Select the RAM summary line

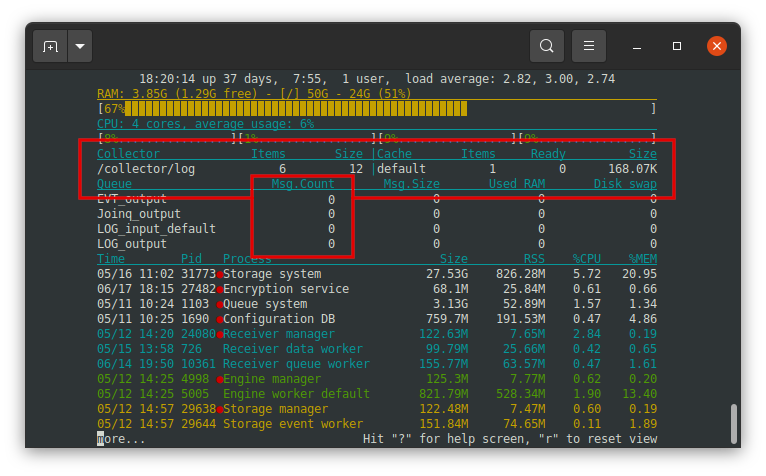tap(254, 94)
